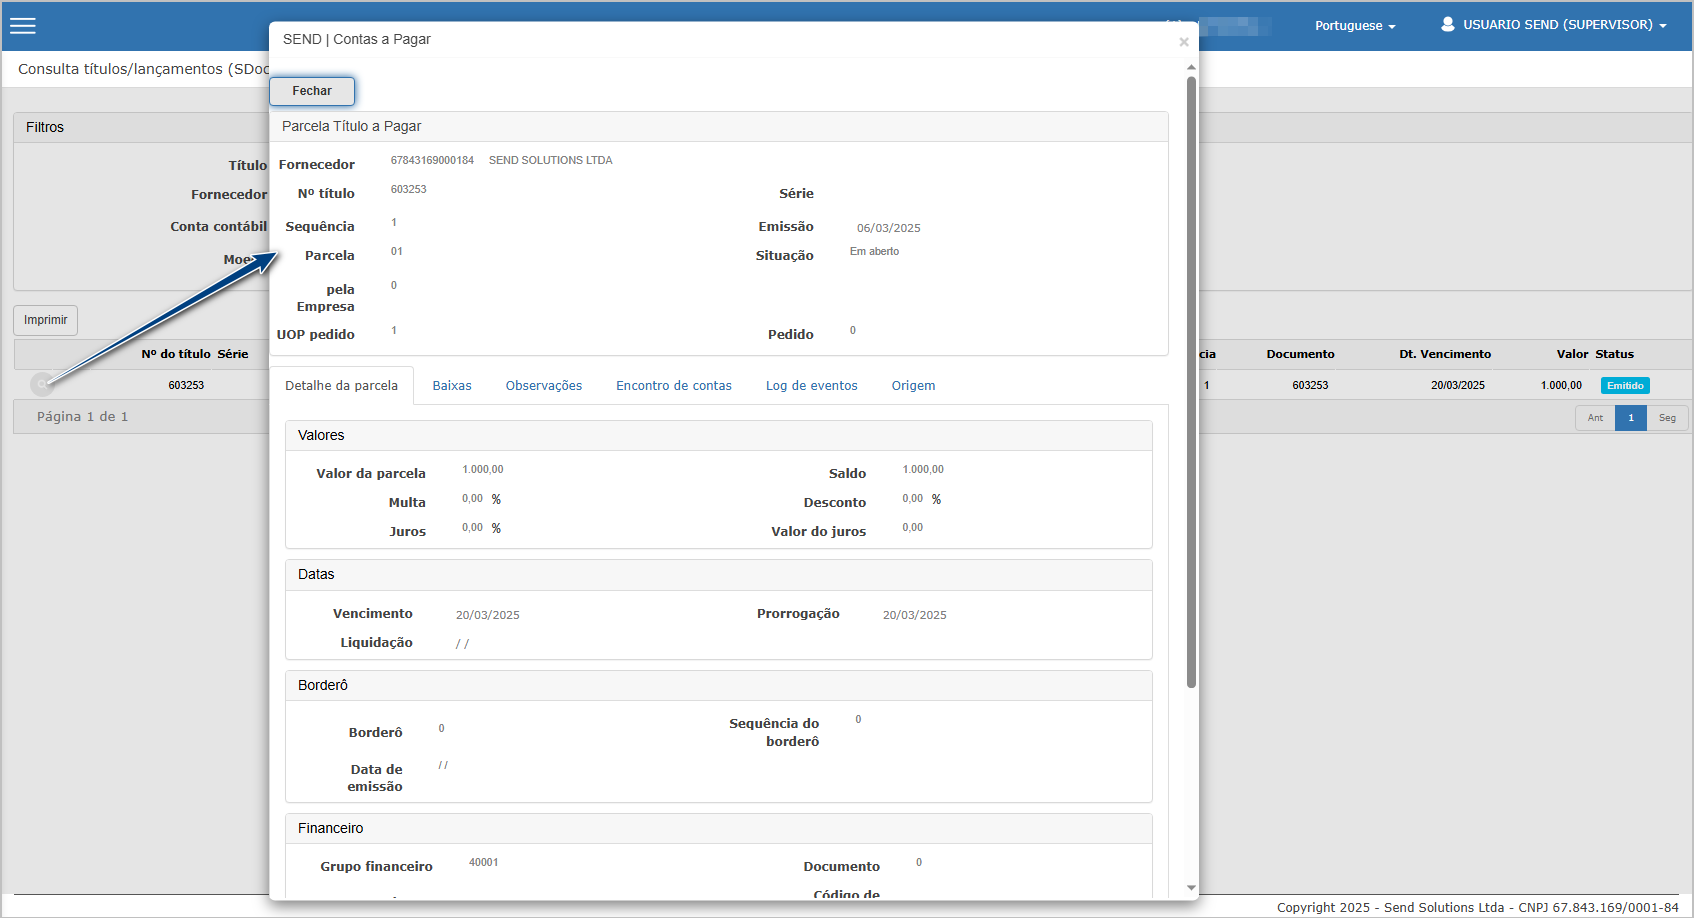Open the hamburger main menu
The width and height of the screenshot is (1694, 918).
point(23,26)
